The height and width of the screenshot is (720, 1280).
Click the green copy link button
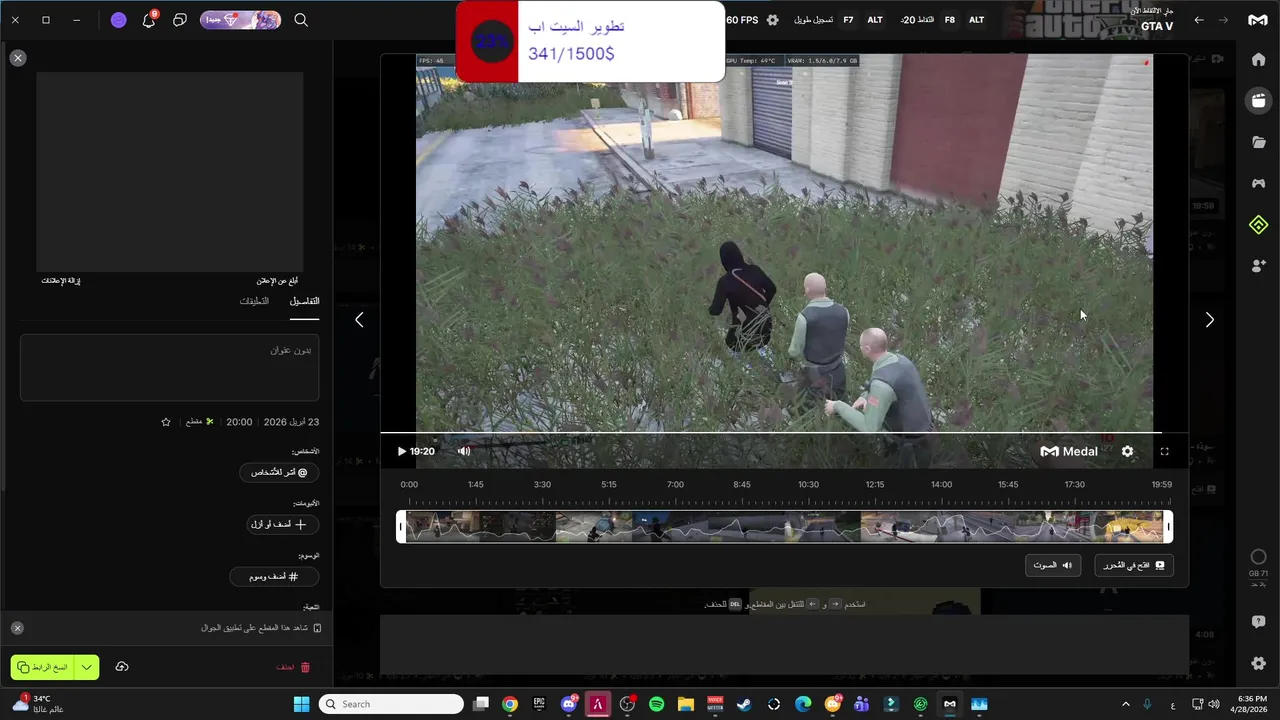(43, 667)
